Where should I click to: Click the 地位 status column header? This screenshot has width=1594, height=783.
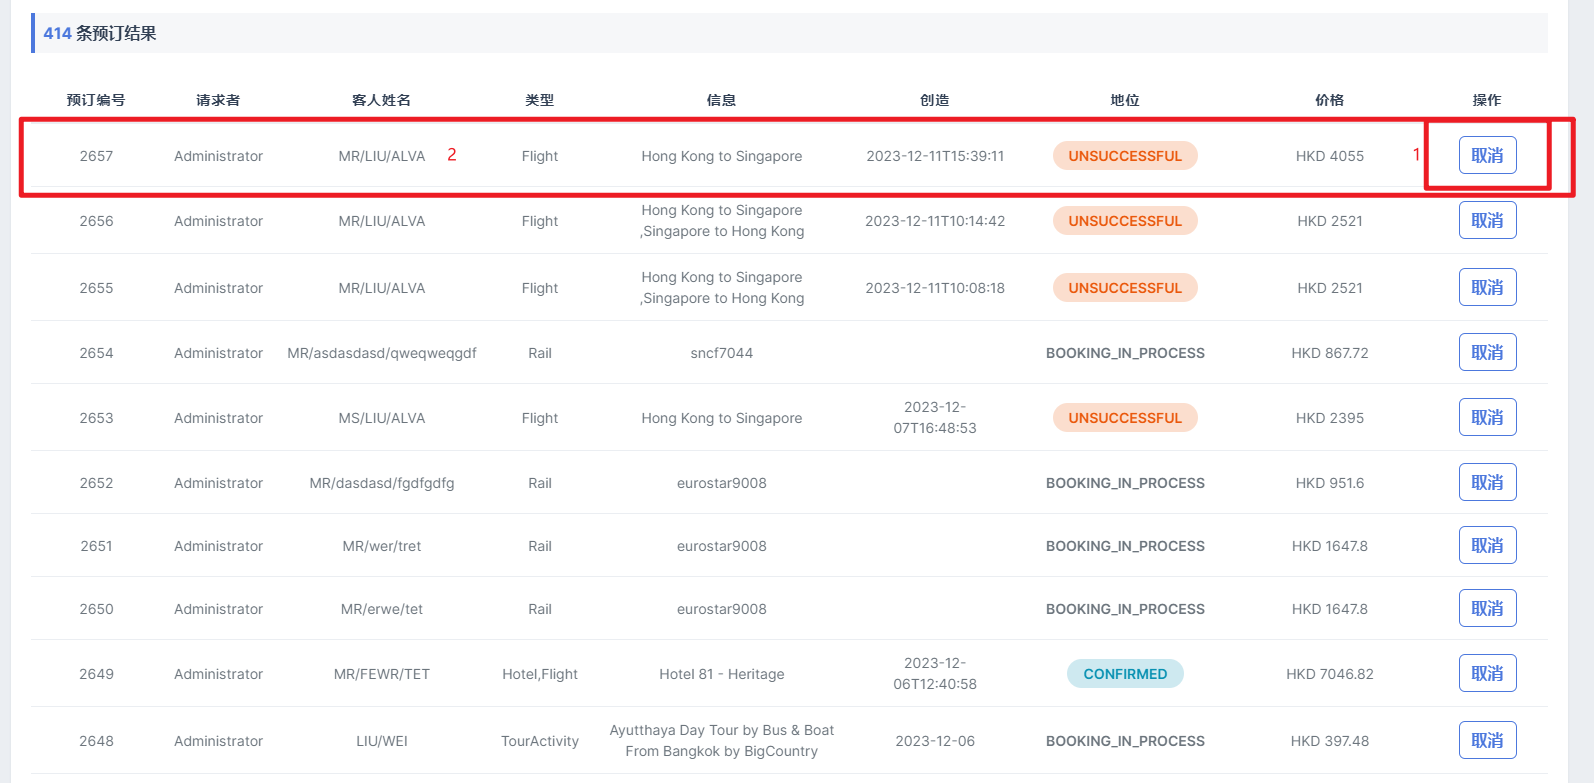point(1125,100)
